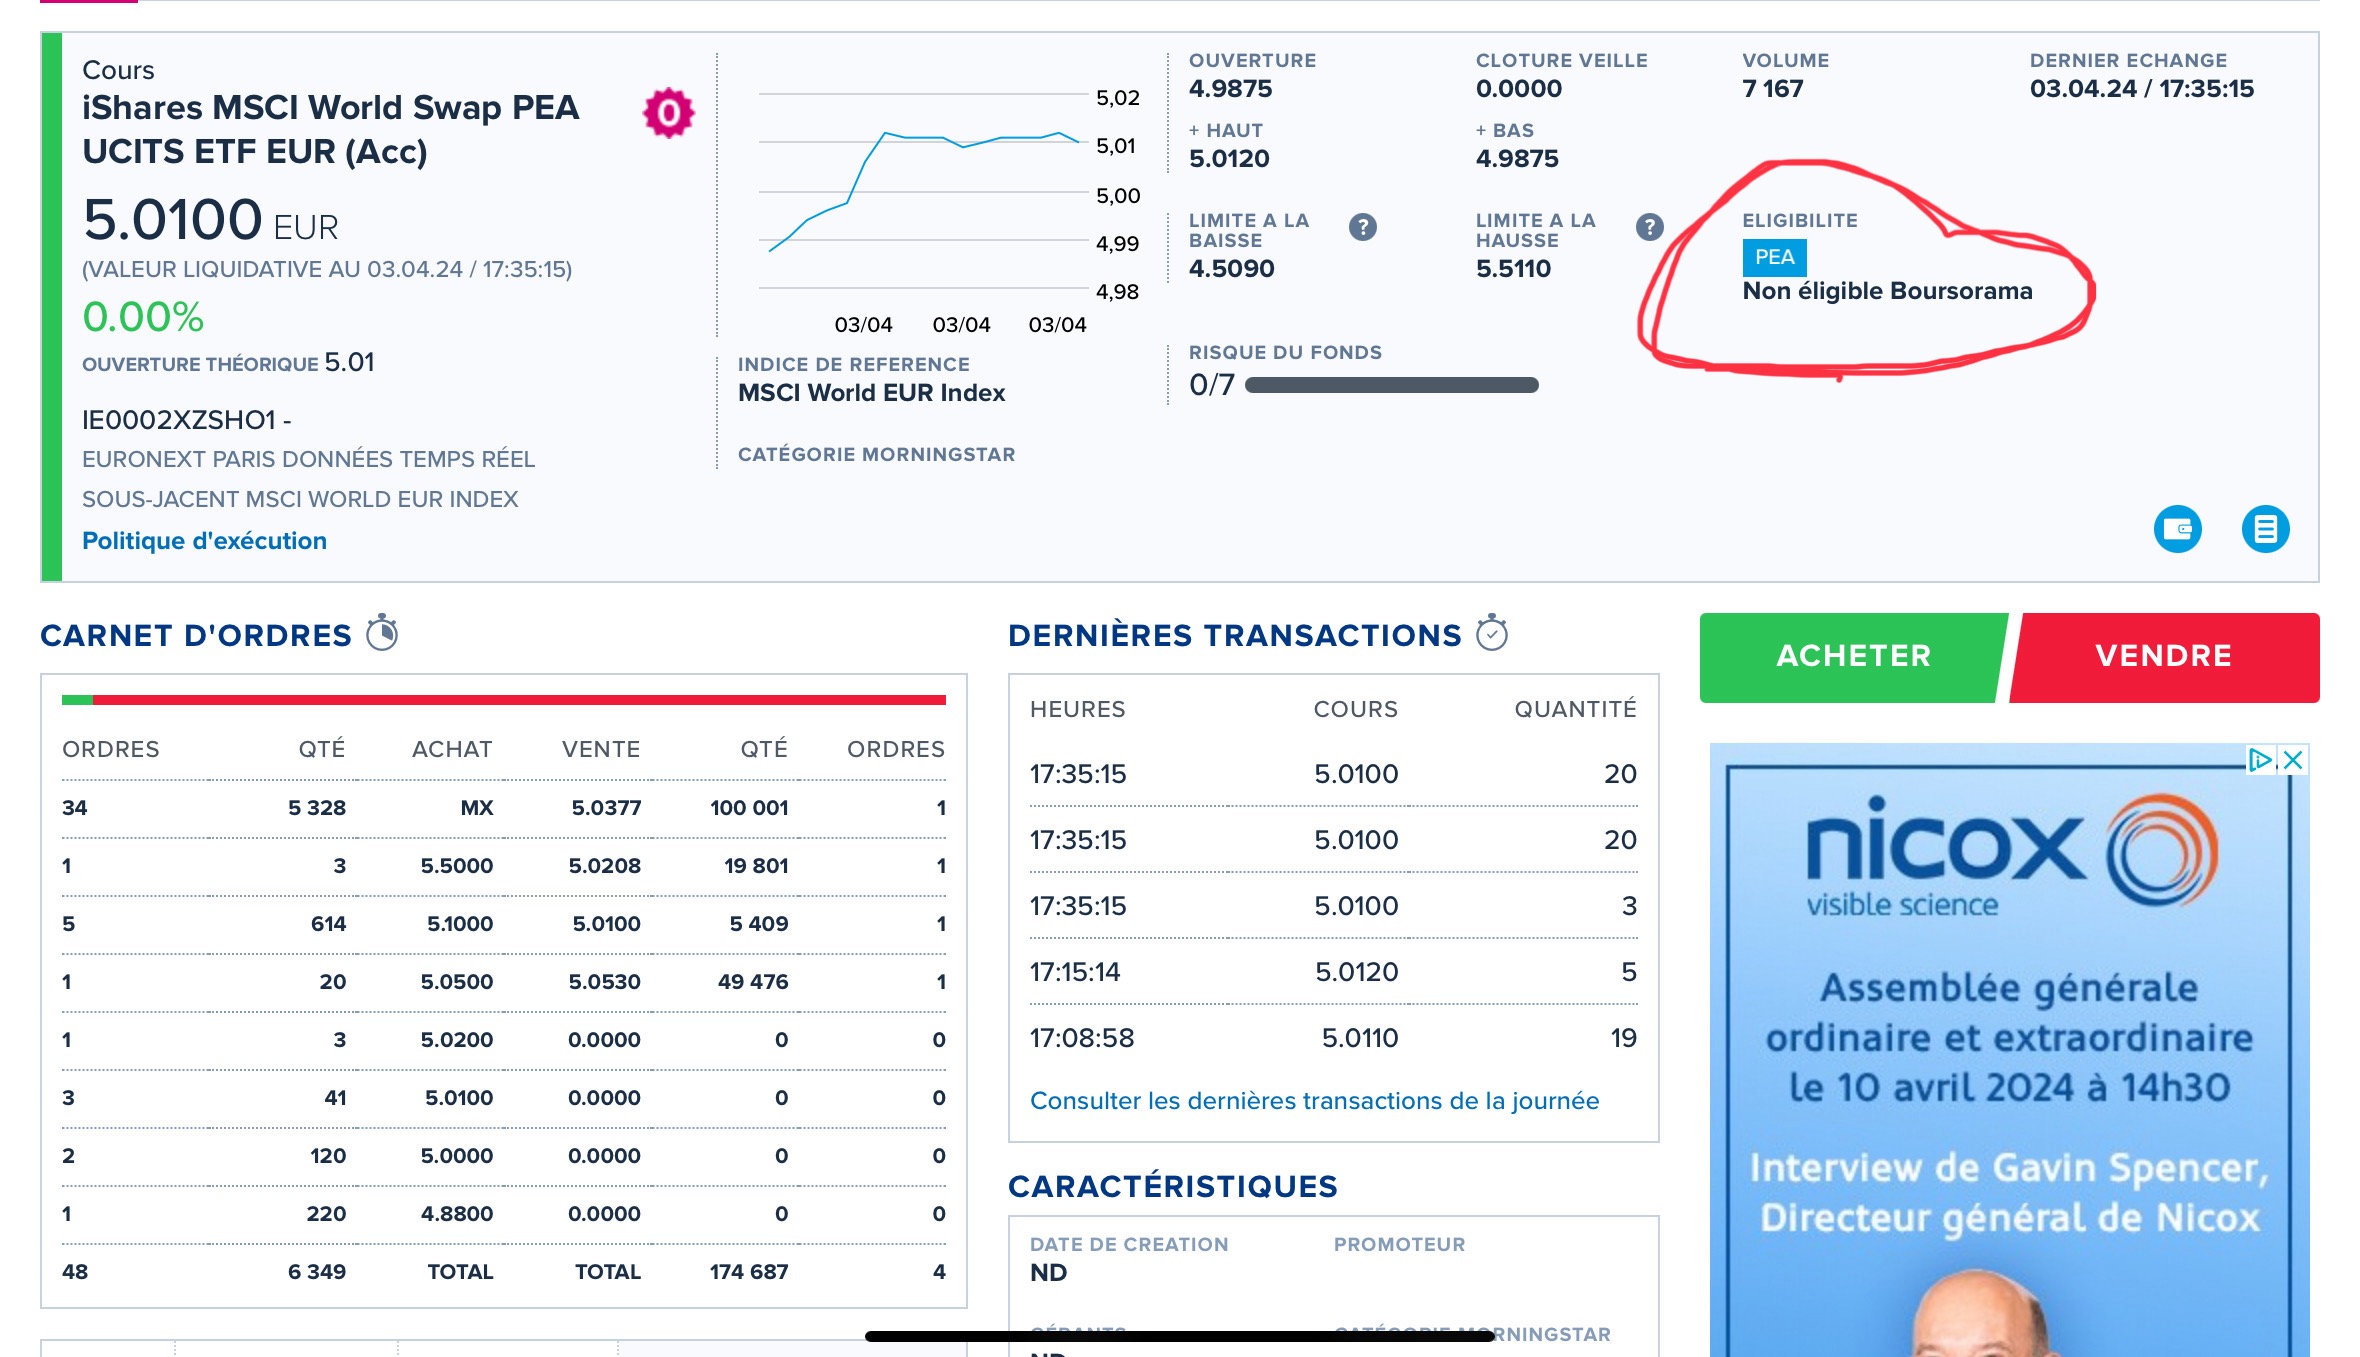Select the ISIN code IE0002XZSHO1
Viewport: 2360px width, 1357px height.
point(178,420)
